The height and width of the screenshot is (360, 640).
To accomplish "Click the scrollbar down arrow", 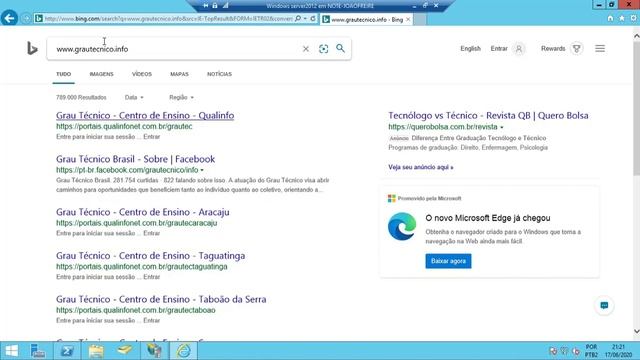I will [636, 331].
